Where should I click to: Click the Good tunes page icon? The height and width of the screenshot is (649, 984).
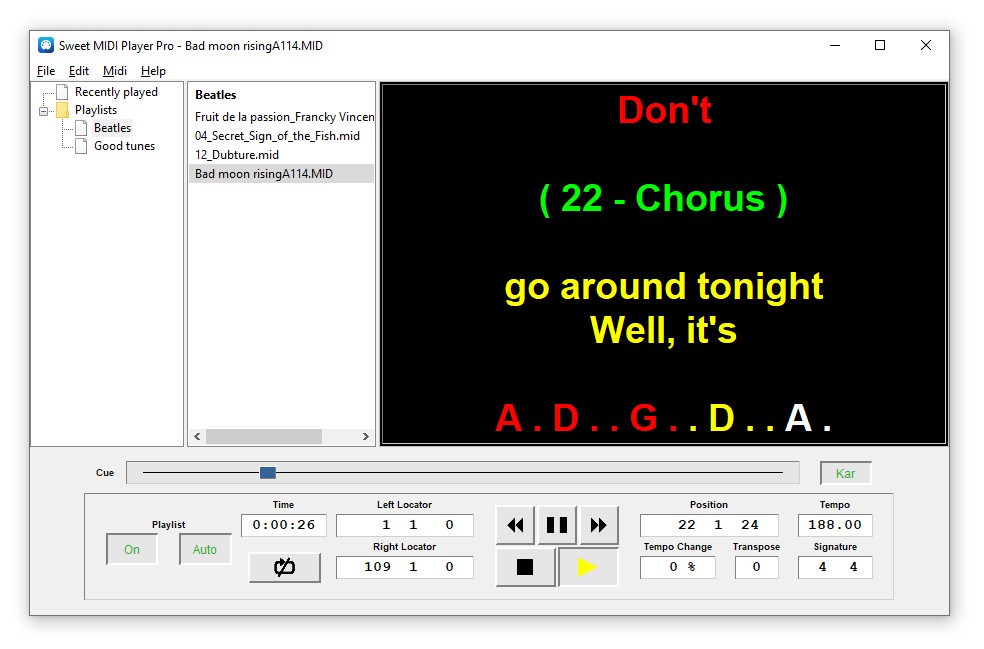pyautogui.click(x=81, y=147)
